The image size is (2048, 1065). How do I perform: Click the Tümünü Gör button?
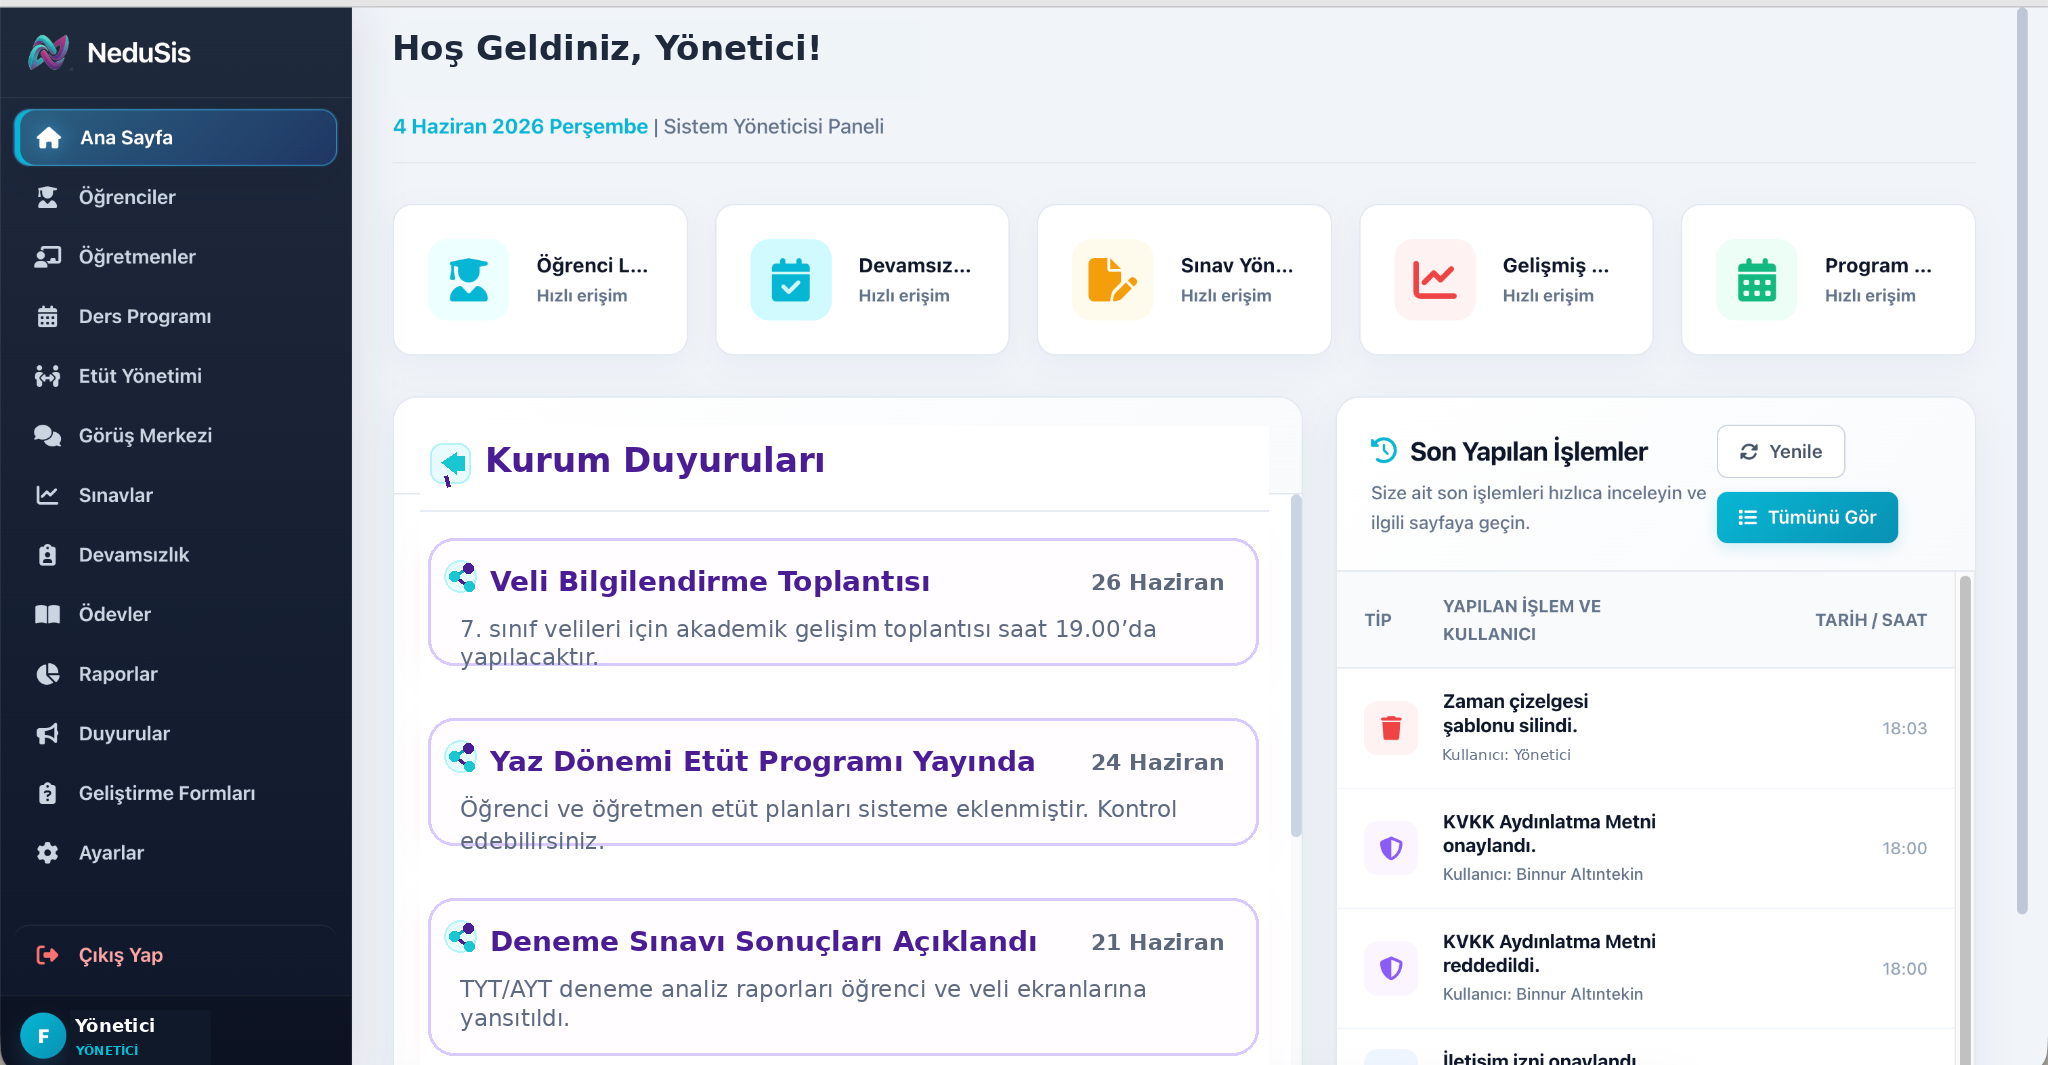pos(1807,517)
